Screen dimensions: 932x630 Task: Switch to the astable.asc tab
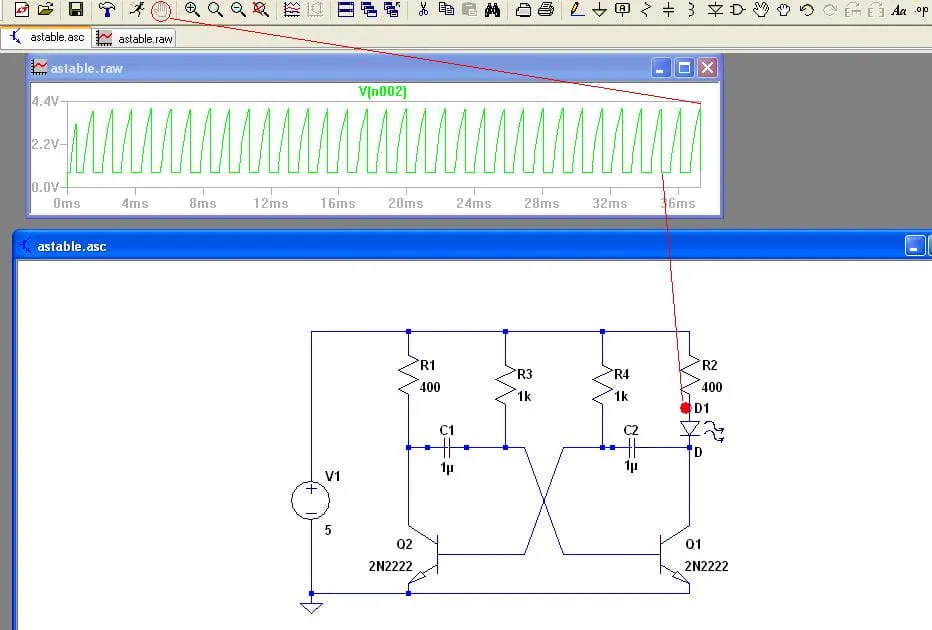click(48, 38)
